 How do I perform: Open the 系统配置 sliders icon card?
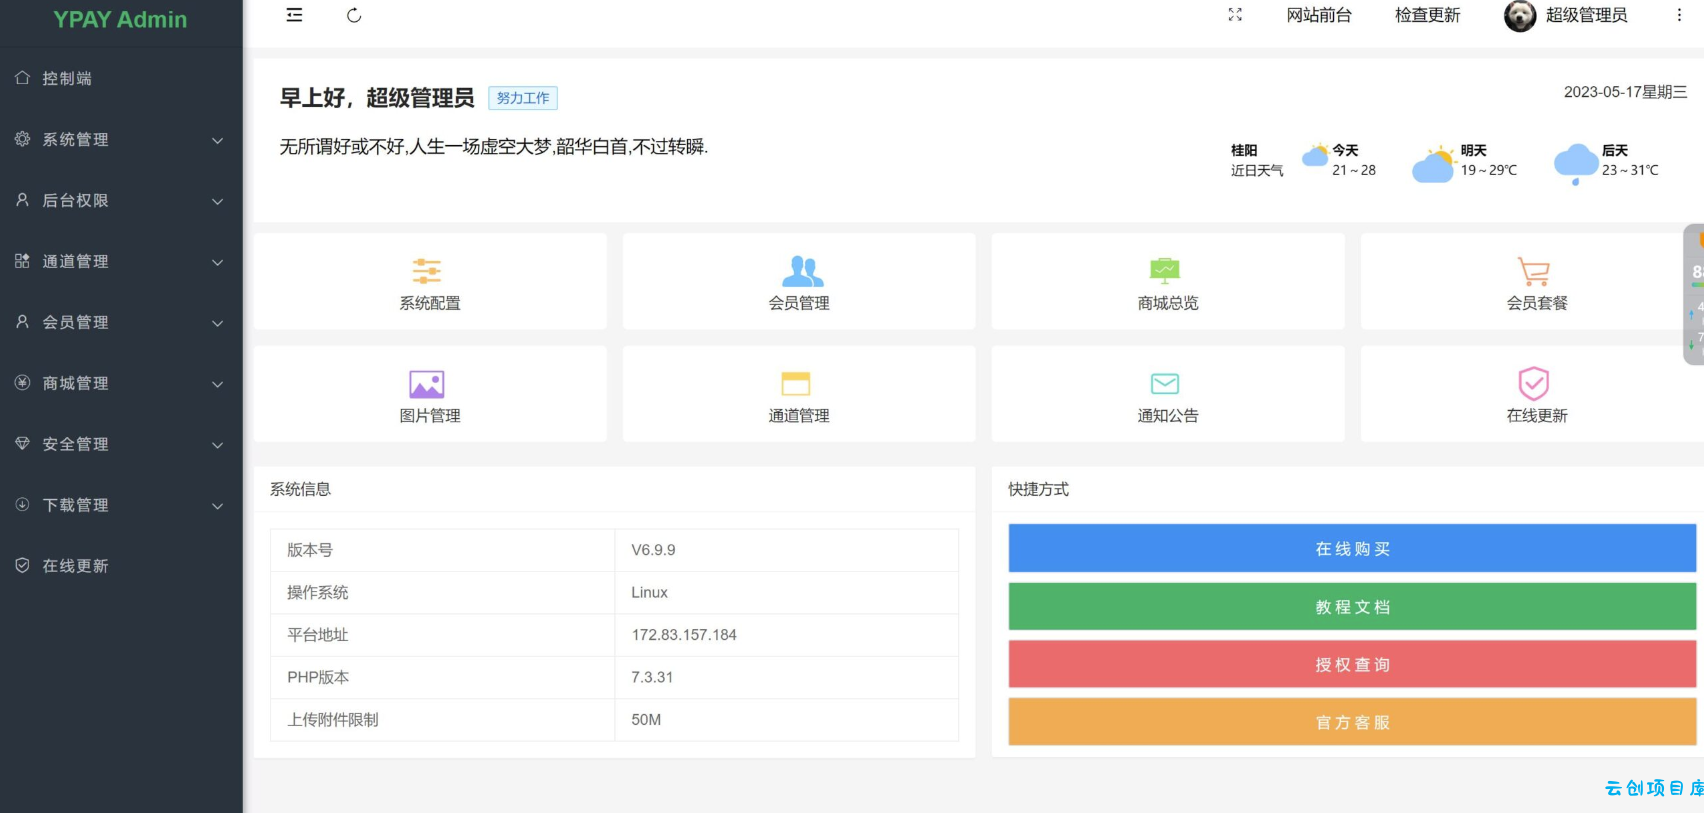click(430, 282)
